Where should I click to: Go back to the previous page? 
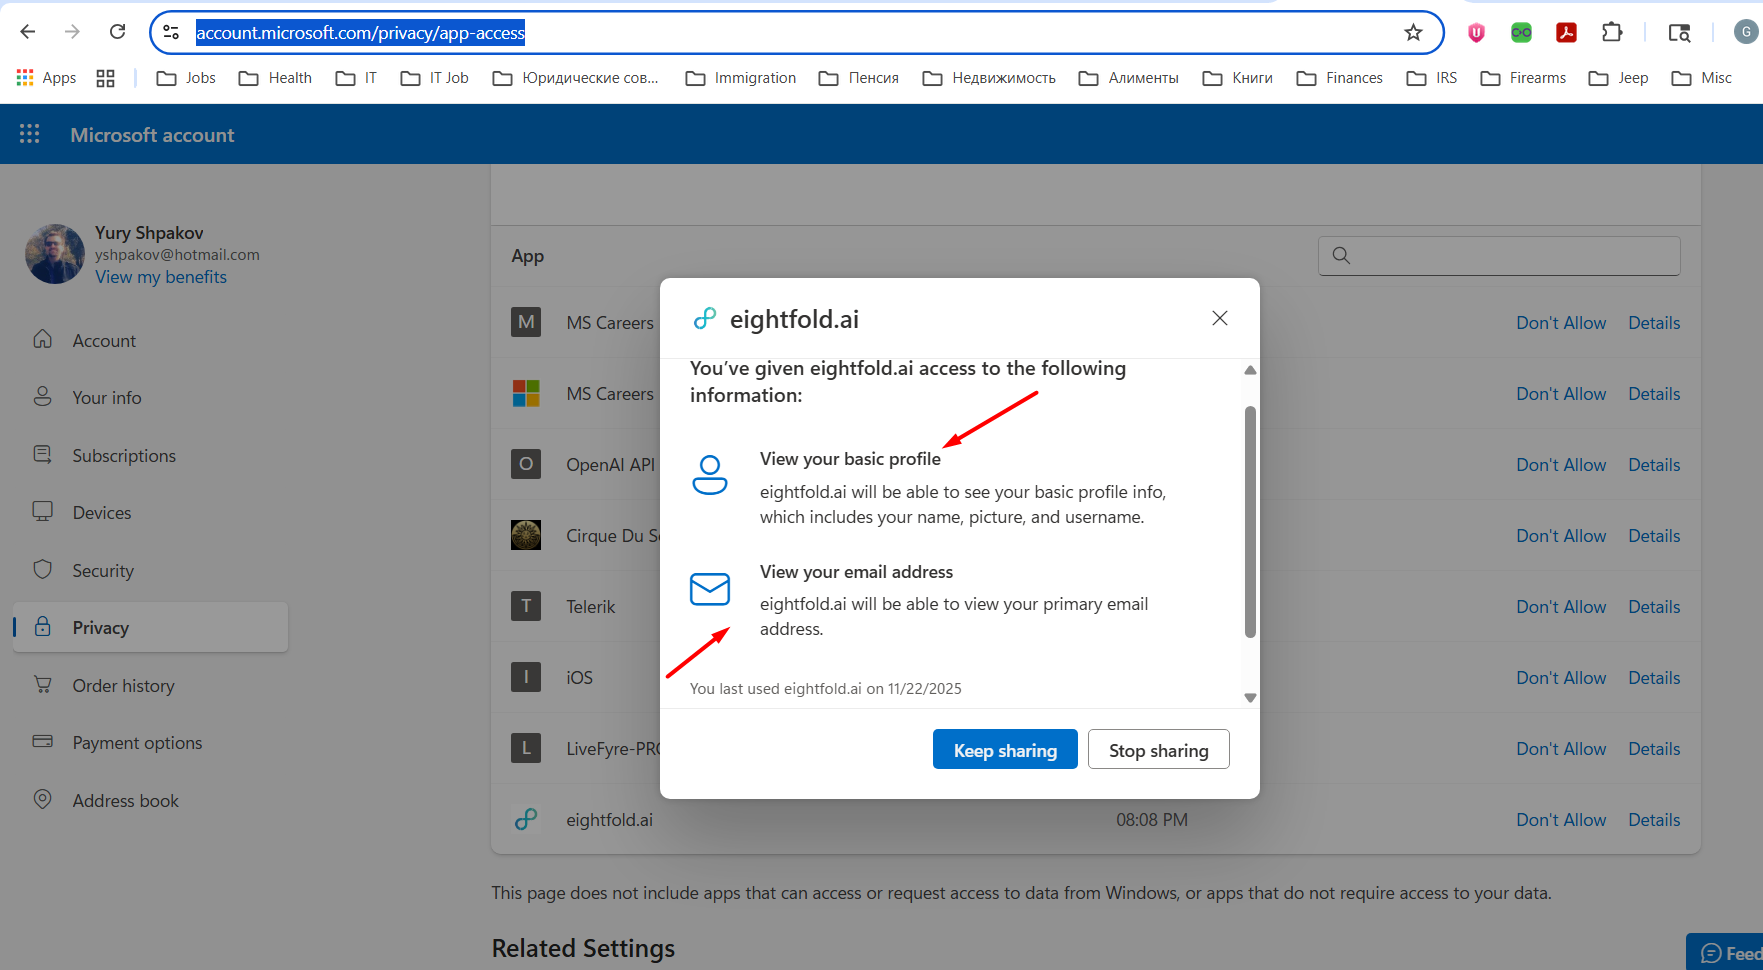tap(28, 32)
